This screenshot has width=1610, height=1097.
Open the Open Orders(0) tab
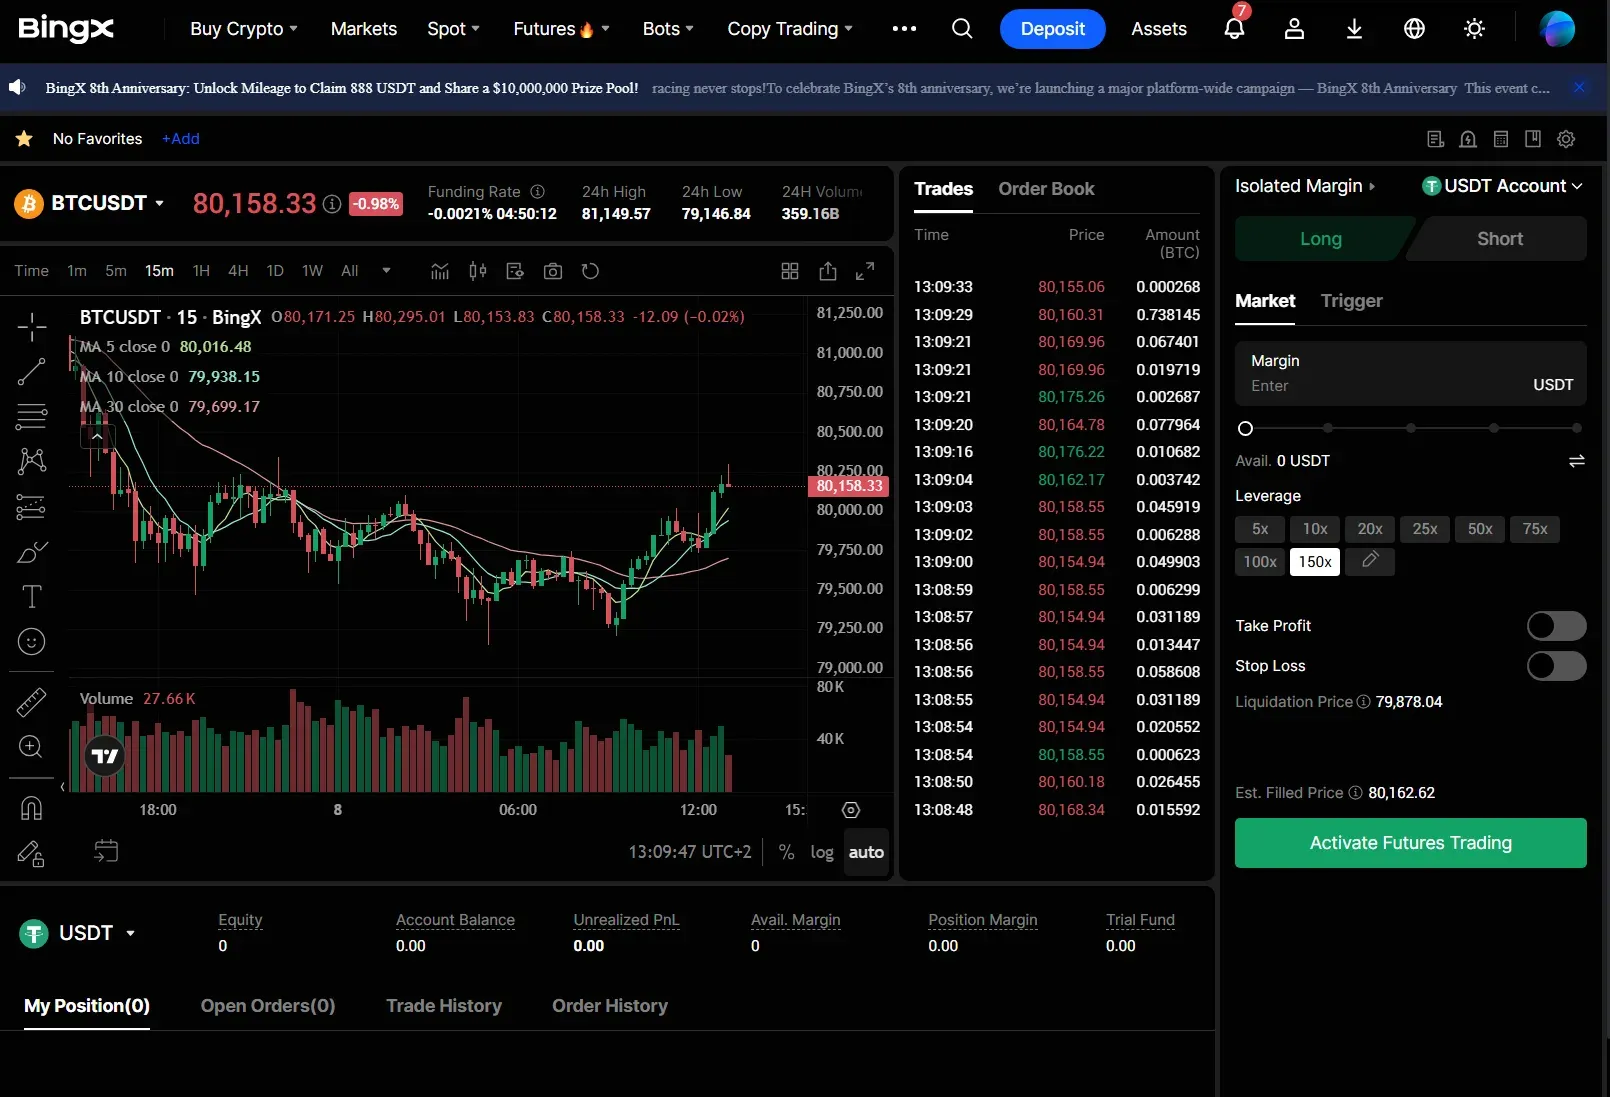(x=268, y=1006)
